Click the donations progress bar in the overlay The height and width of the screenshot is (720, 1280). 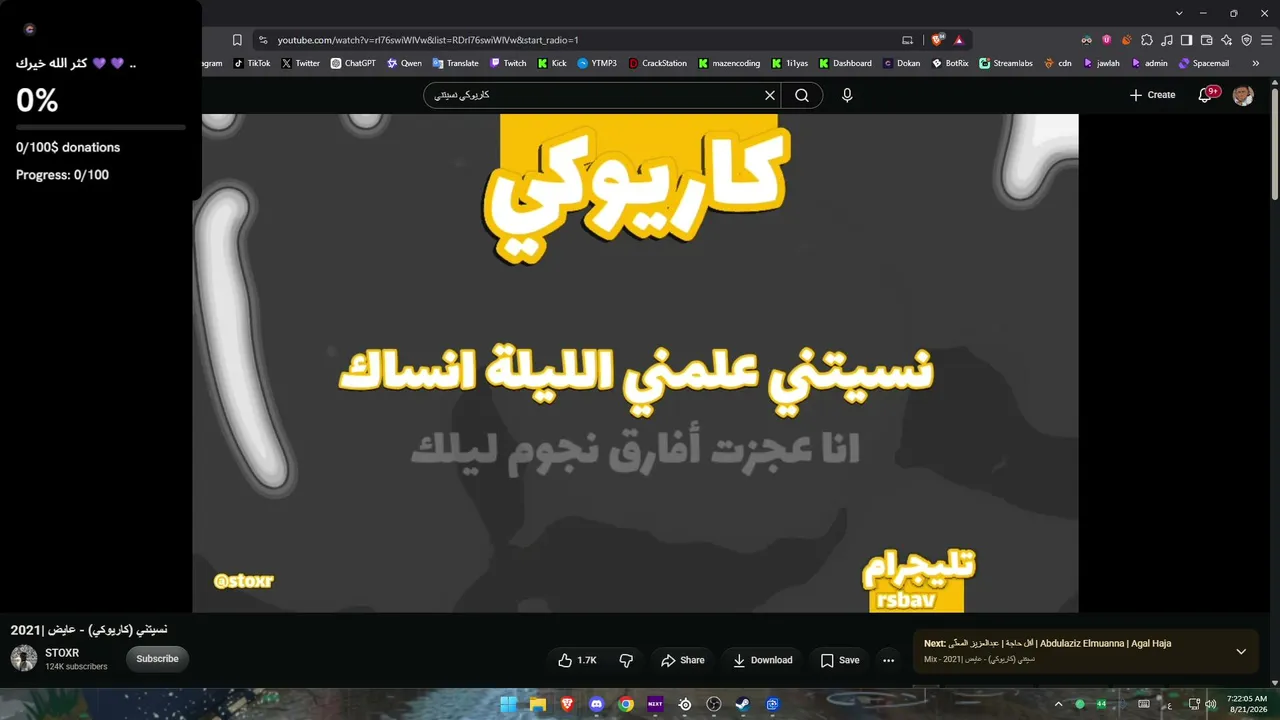click(x=101, y=127)
